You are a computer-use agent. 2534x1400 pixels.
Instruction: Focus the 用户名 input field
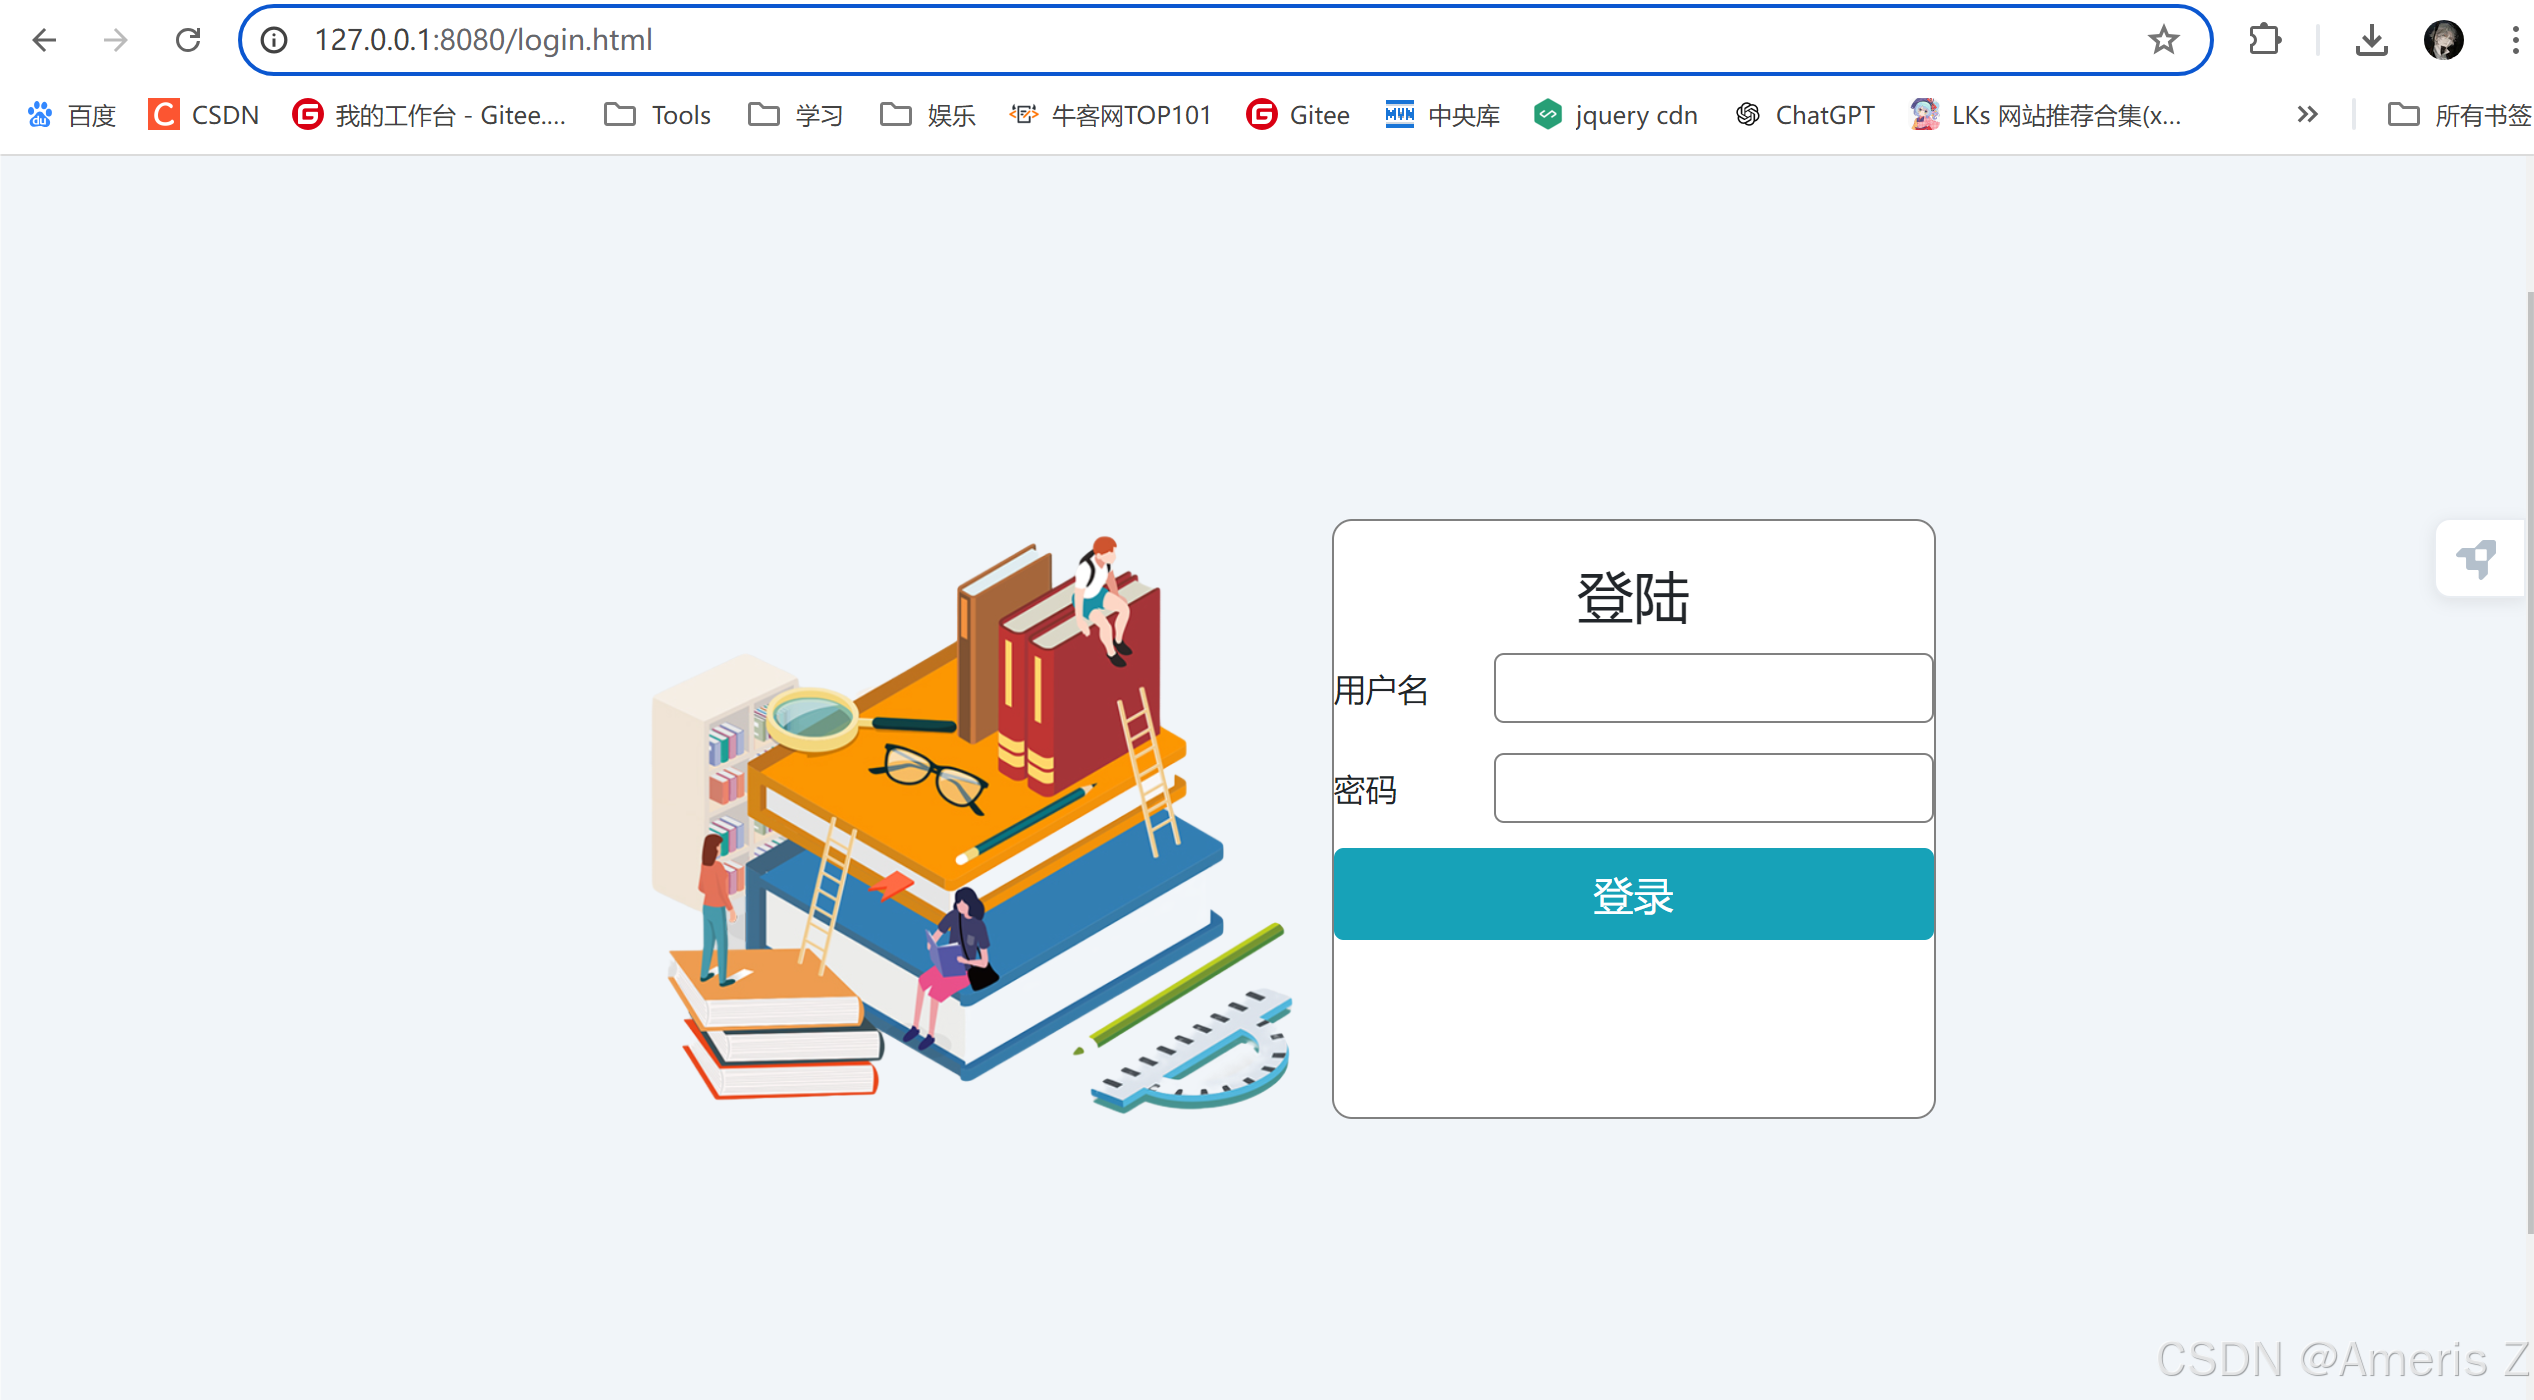pos(1713,688)
